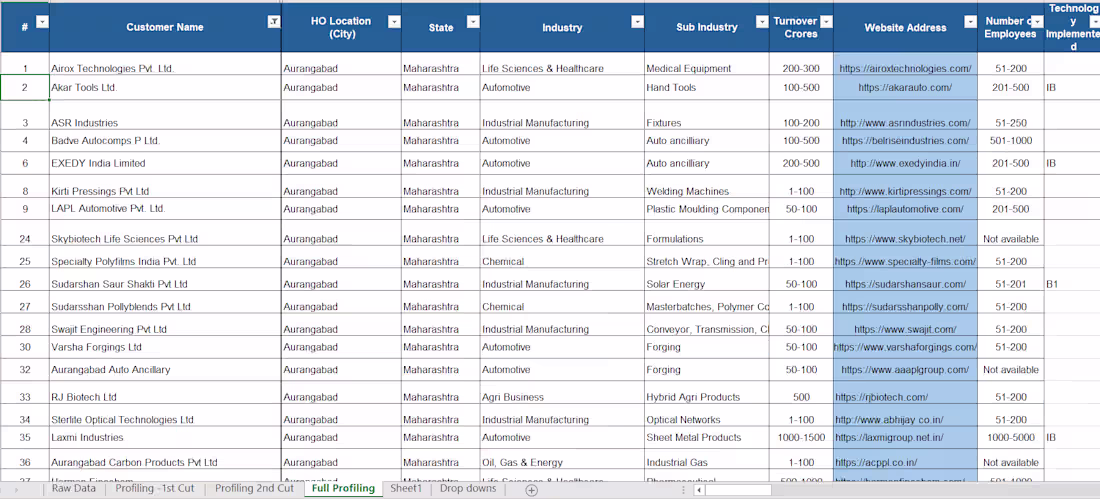
Task: Select the Akar Tools Ltd. cell
Action: click(x=165, y=88)
